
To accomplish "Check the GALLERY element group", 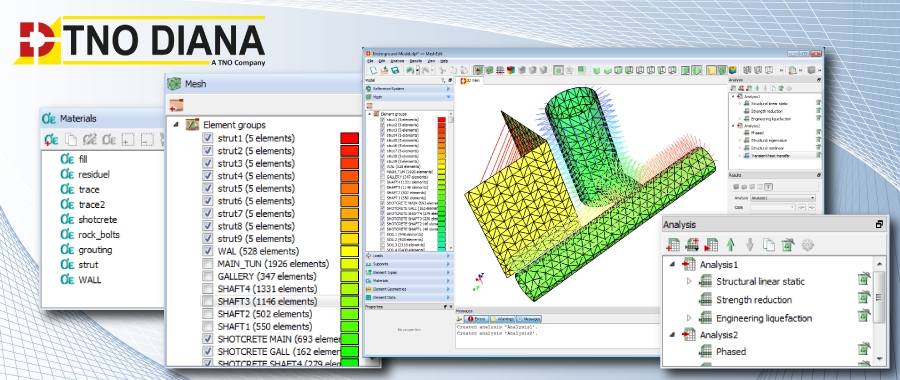I will [x=208, y=276].
